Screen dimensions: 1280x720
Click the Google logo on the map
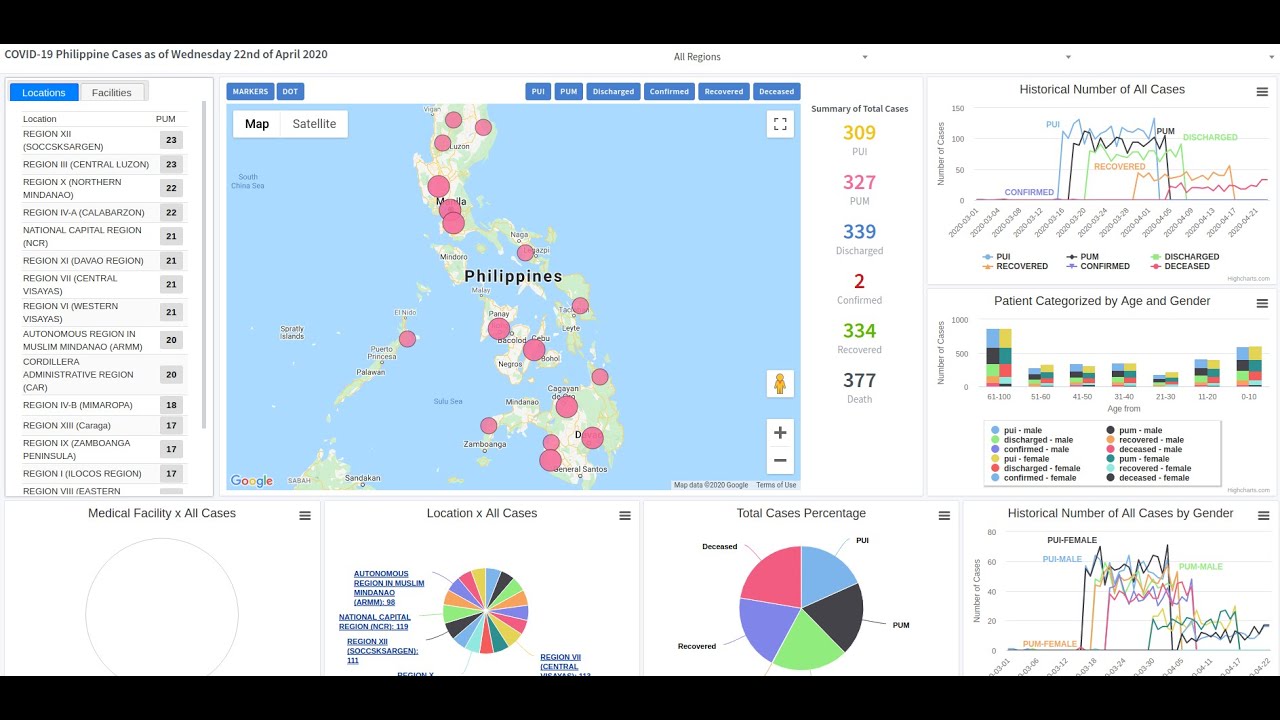pos(252,481)
